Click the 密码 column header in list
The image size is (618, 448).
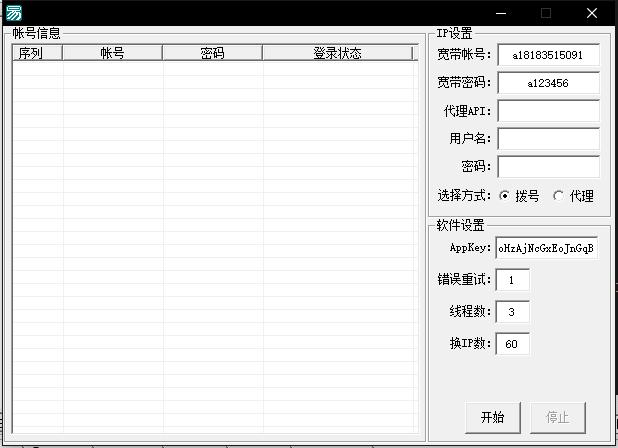pyautogui.click(x=212, y=53)
